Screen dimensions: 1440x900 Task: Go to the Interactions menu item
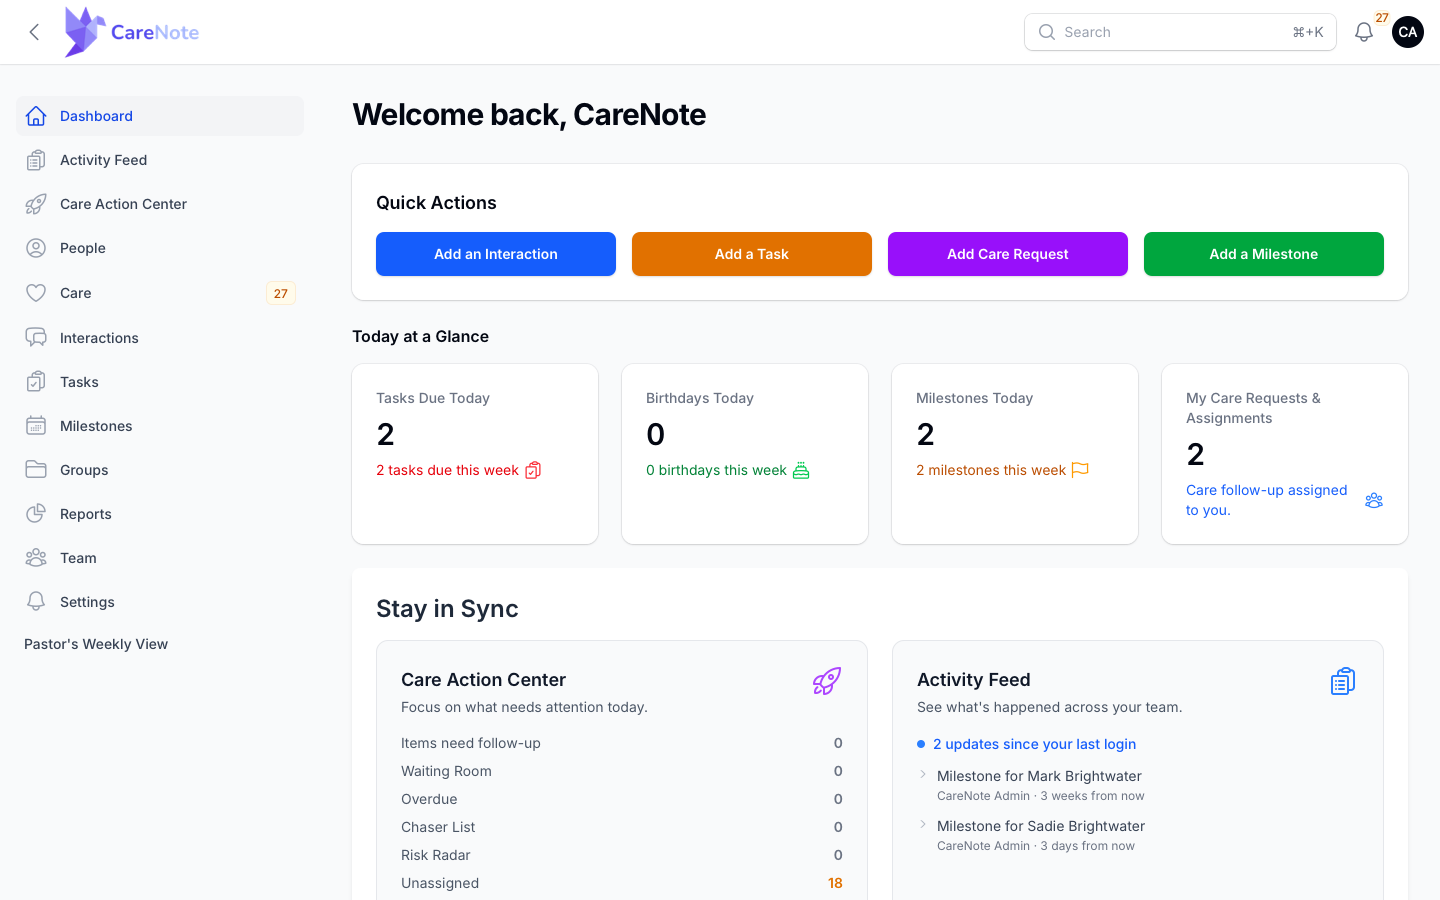(160, 338)
